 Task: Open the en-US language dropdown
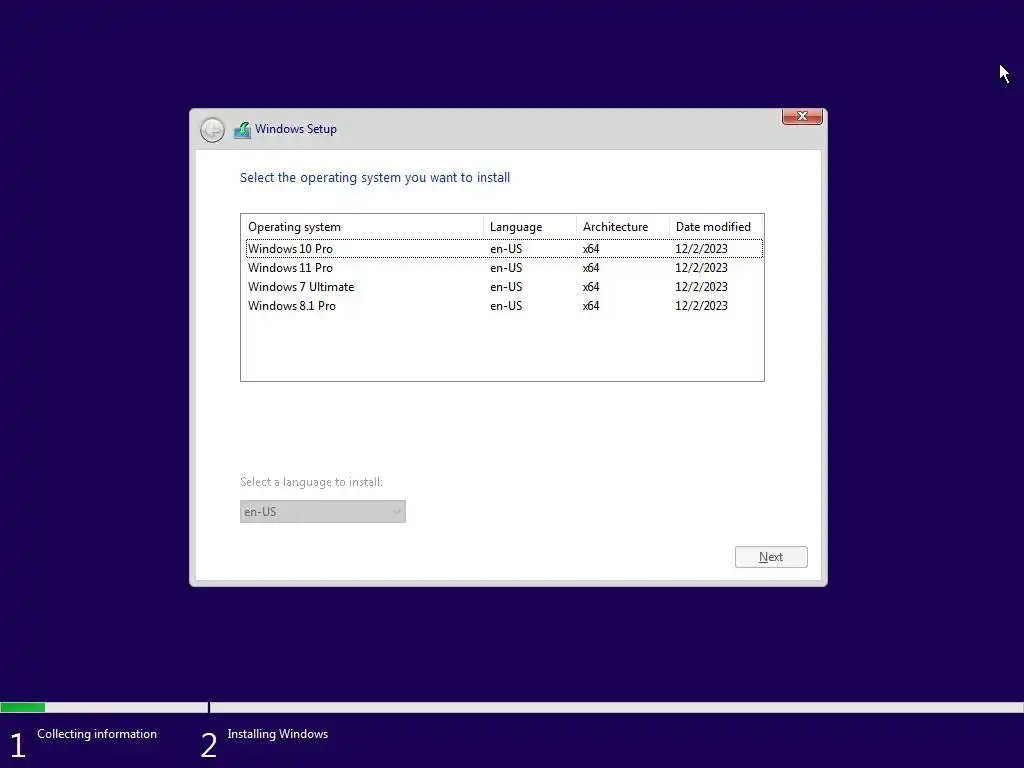click(323, 511)
